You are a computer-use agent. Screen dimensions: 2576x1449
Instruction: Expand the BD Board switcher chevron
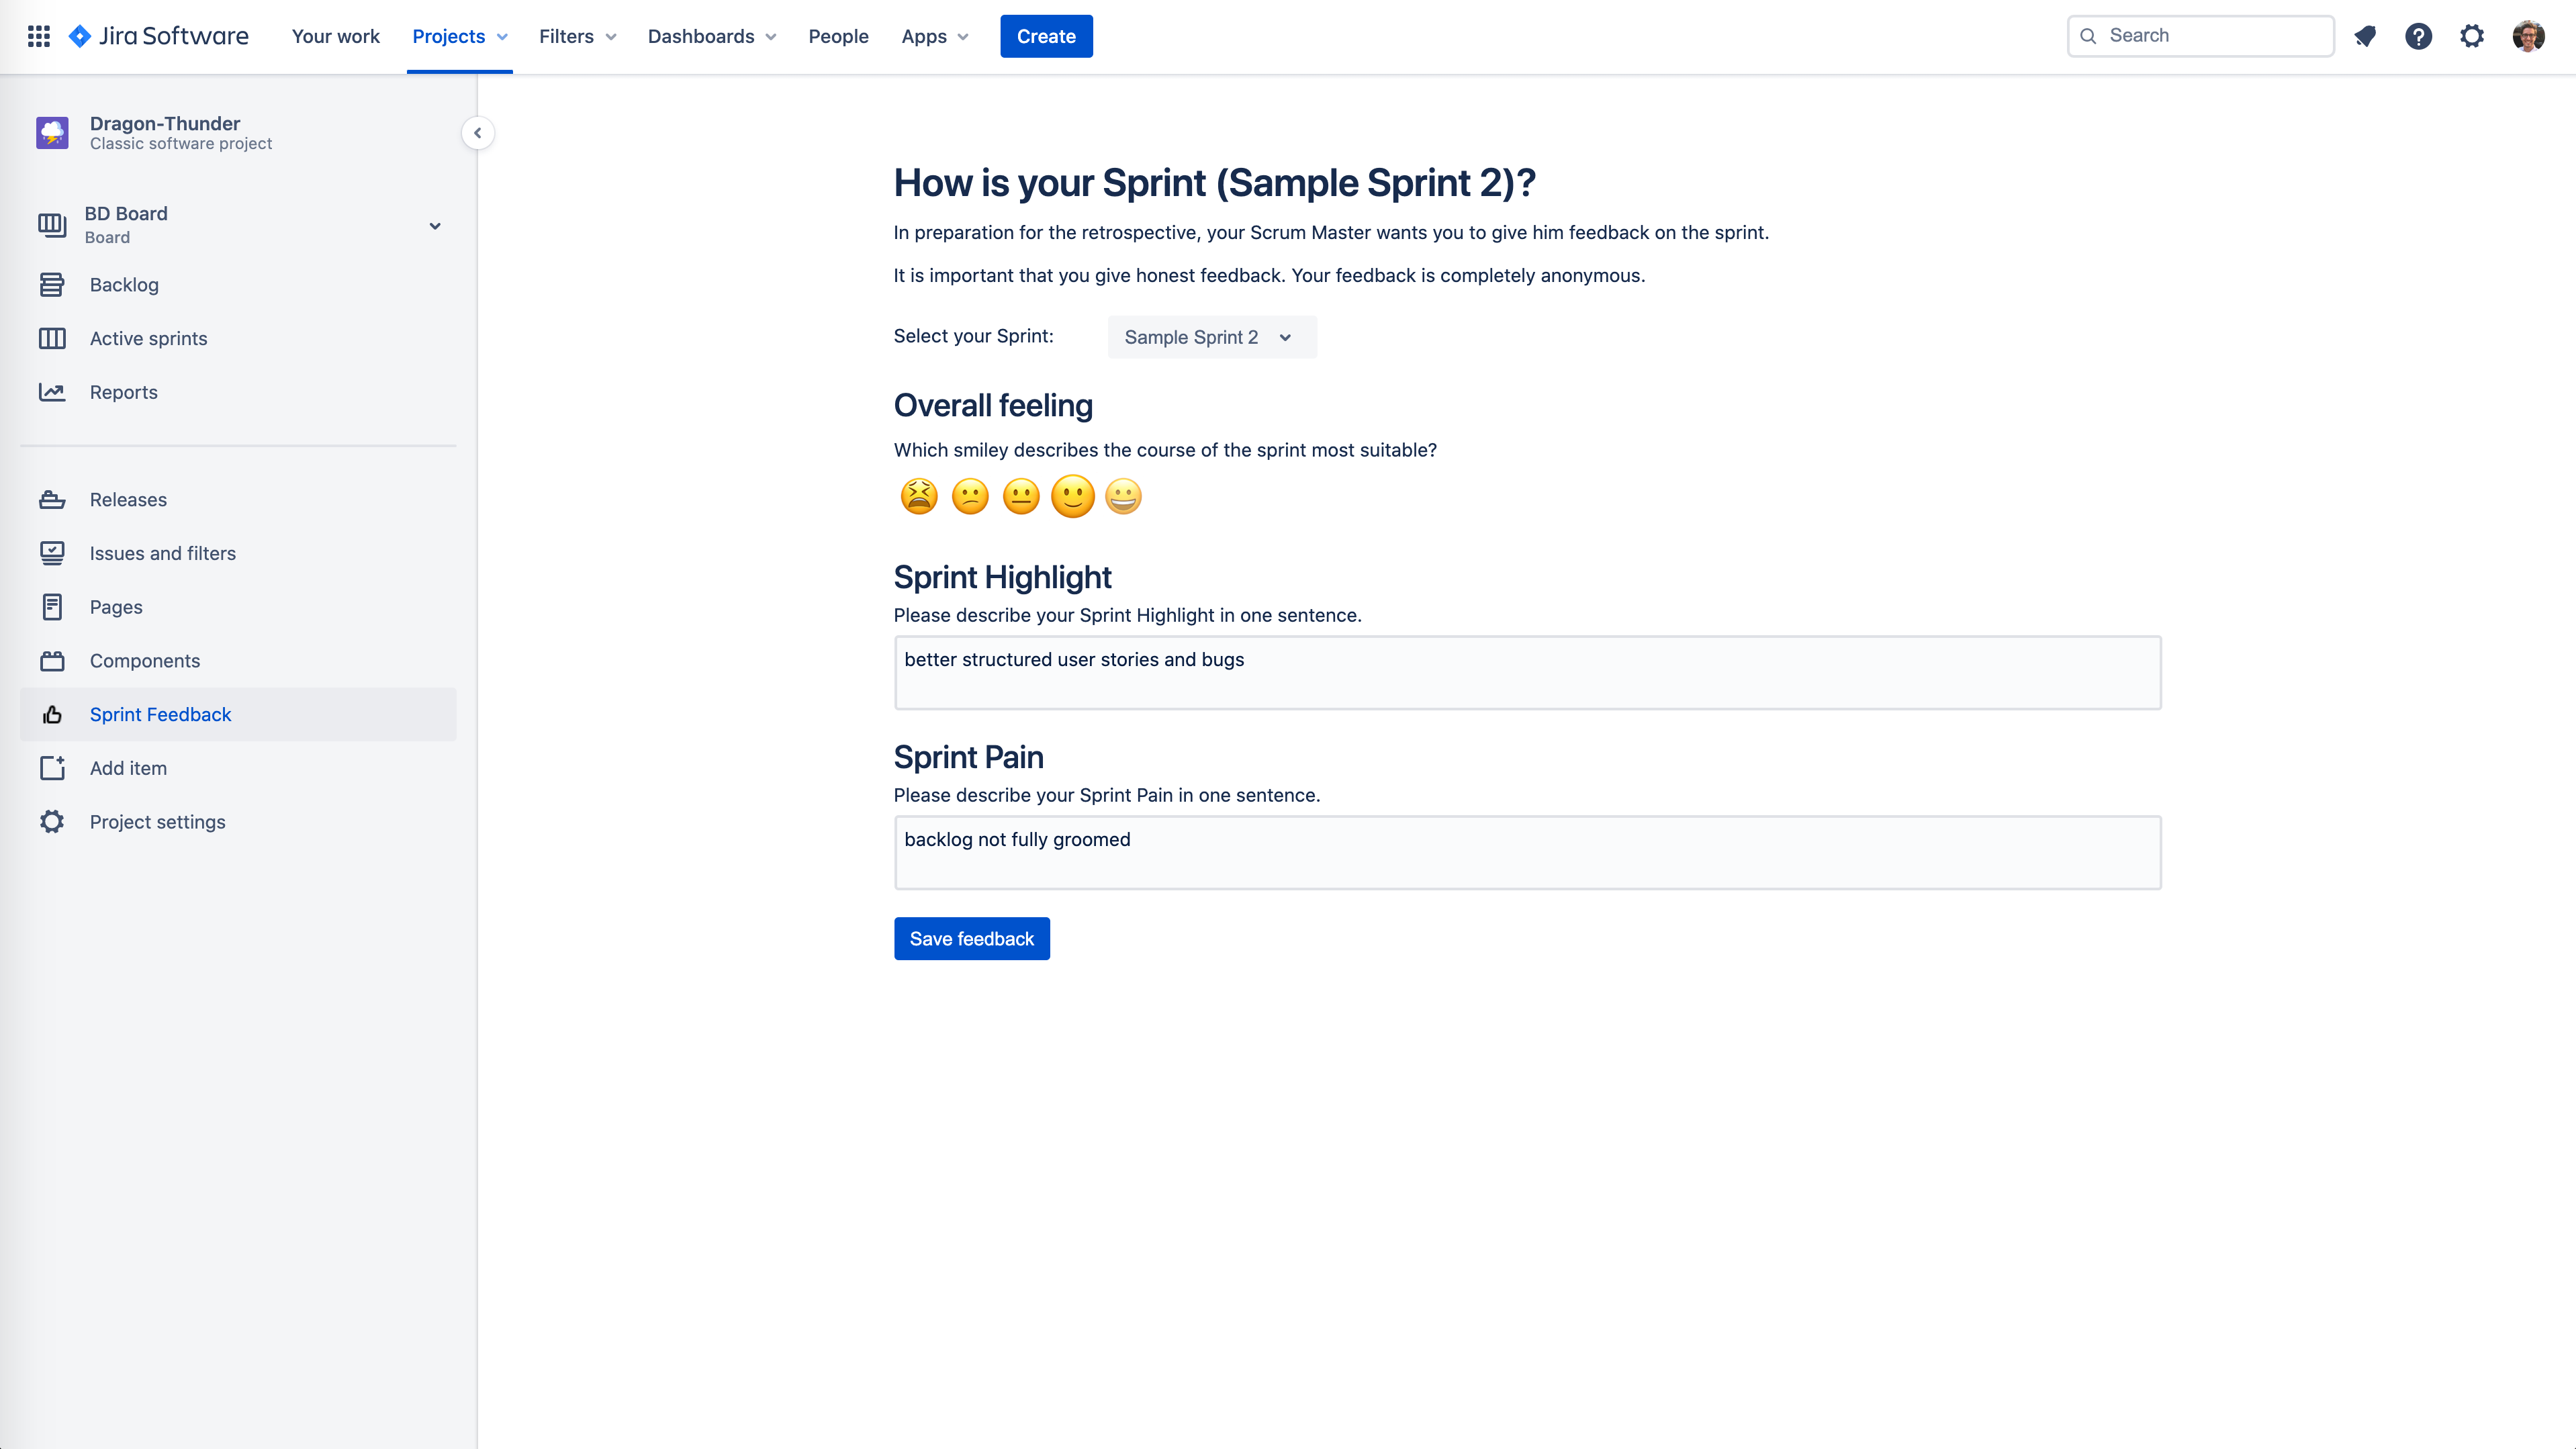435,226
